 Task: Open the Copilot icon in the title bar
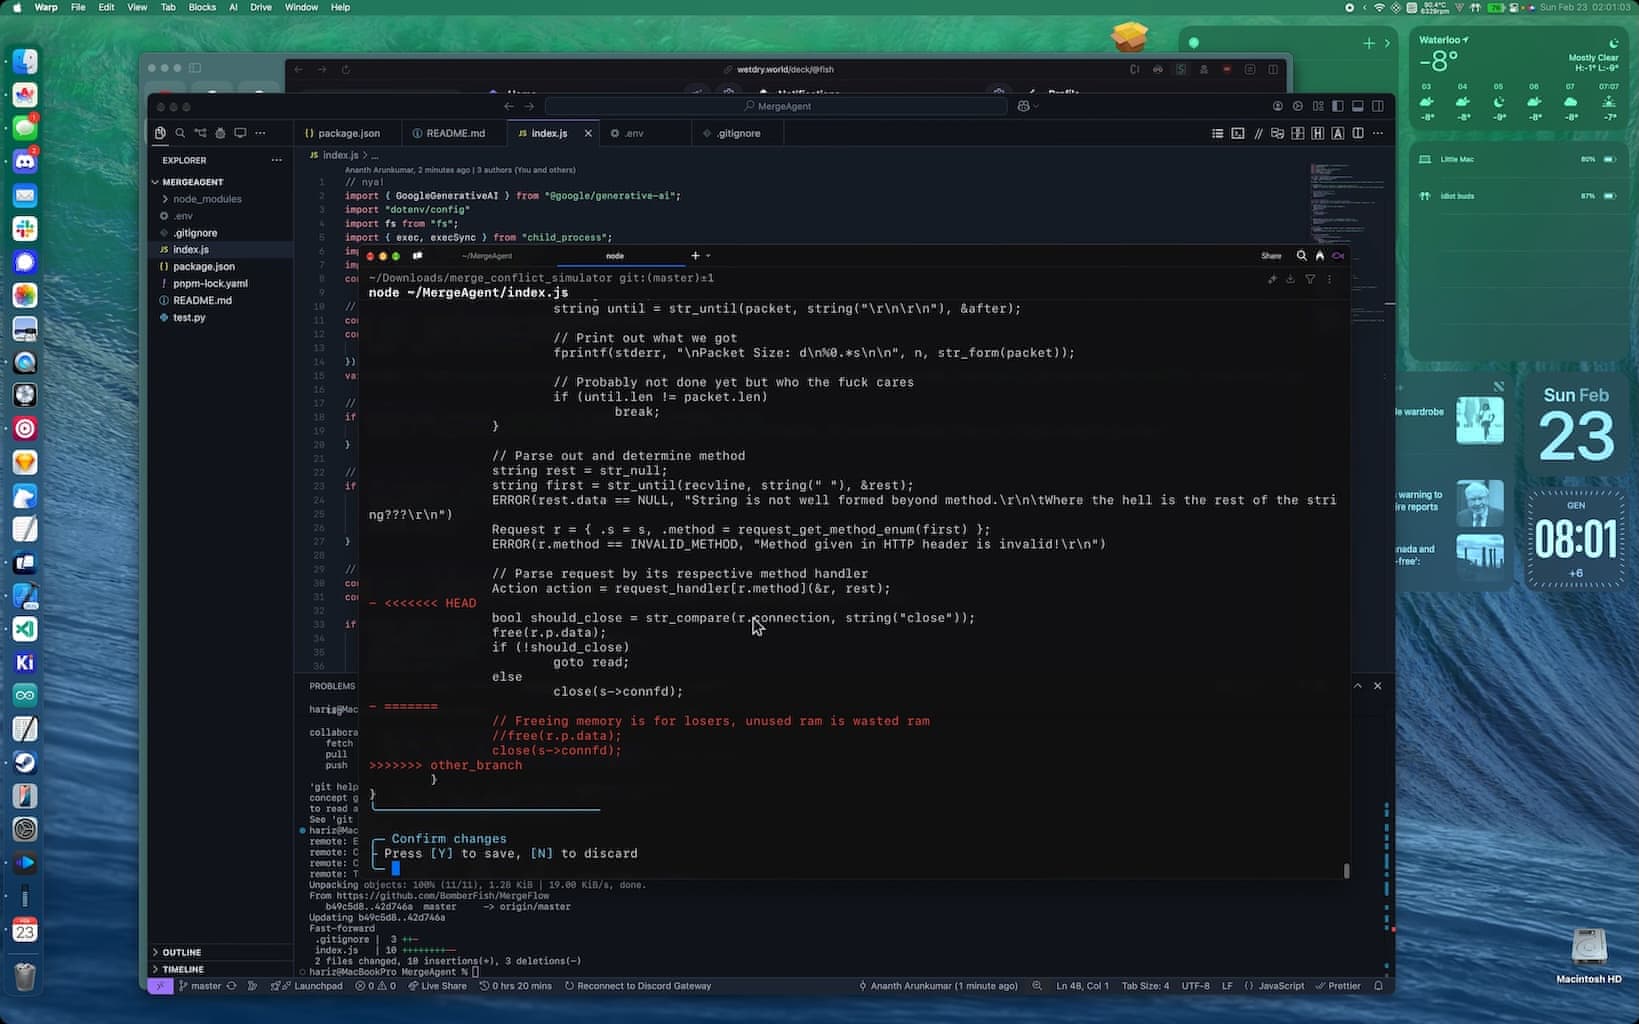pyautogui.click(x=1024, y=106)
